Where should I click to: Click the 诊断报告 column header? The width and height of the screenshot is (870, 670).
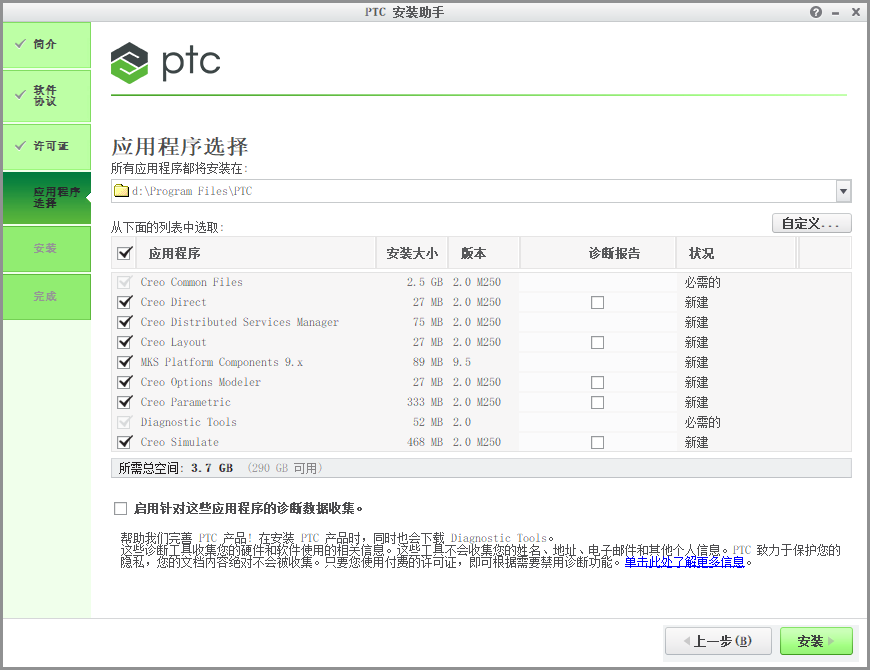[x=598, y=253]
